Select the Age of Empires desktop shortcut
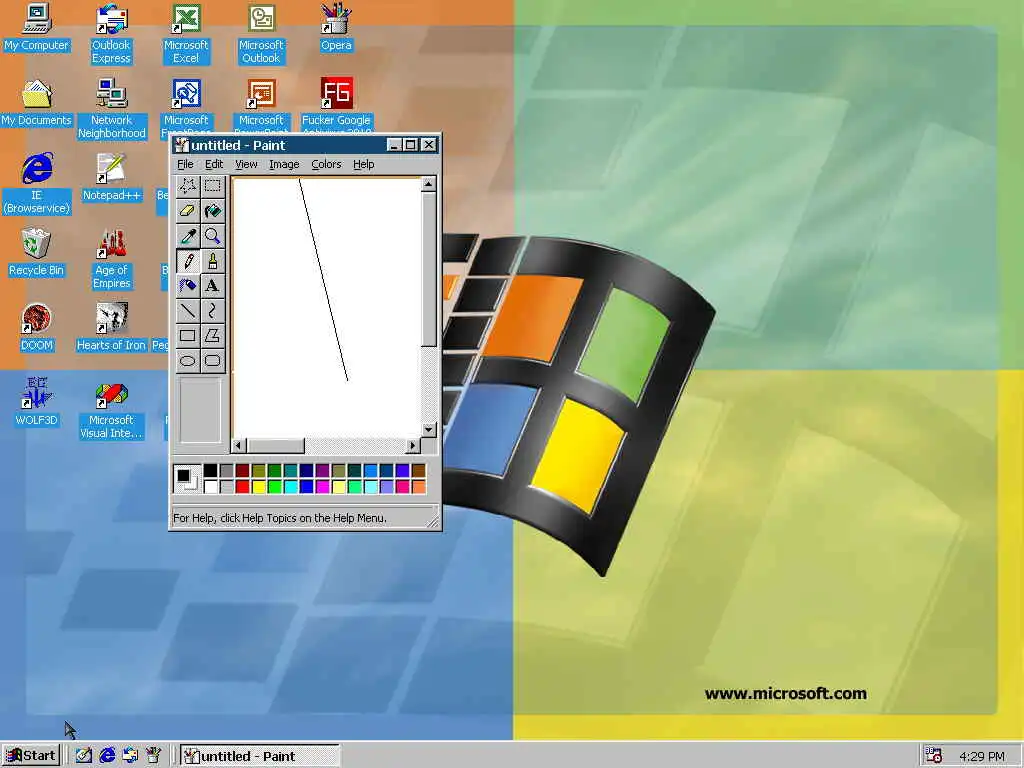The height and width of the screenshot is (768, 1024). [x=112, y=259]
